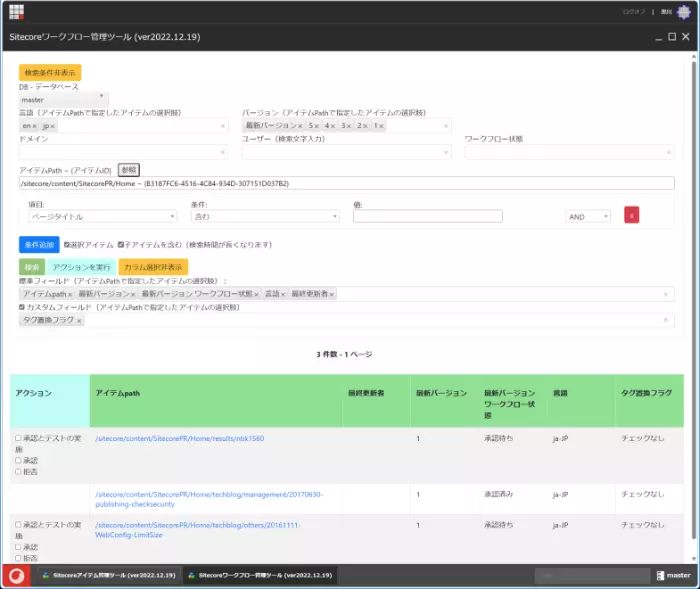Click the user avatar icon at top right
This screenshot has width=700, height=589.
click(x=683, y=12)
